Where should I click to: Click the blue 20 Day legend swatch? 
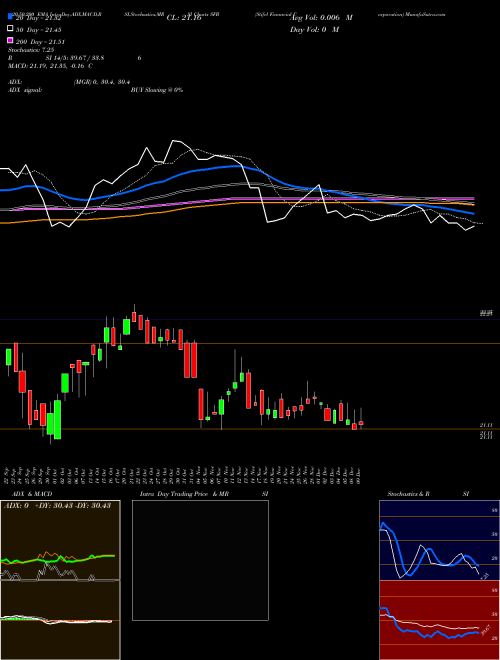(x=10, y=17)
